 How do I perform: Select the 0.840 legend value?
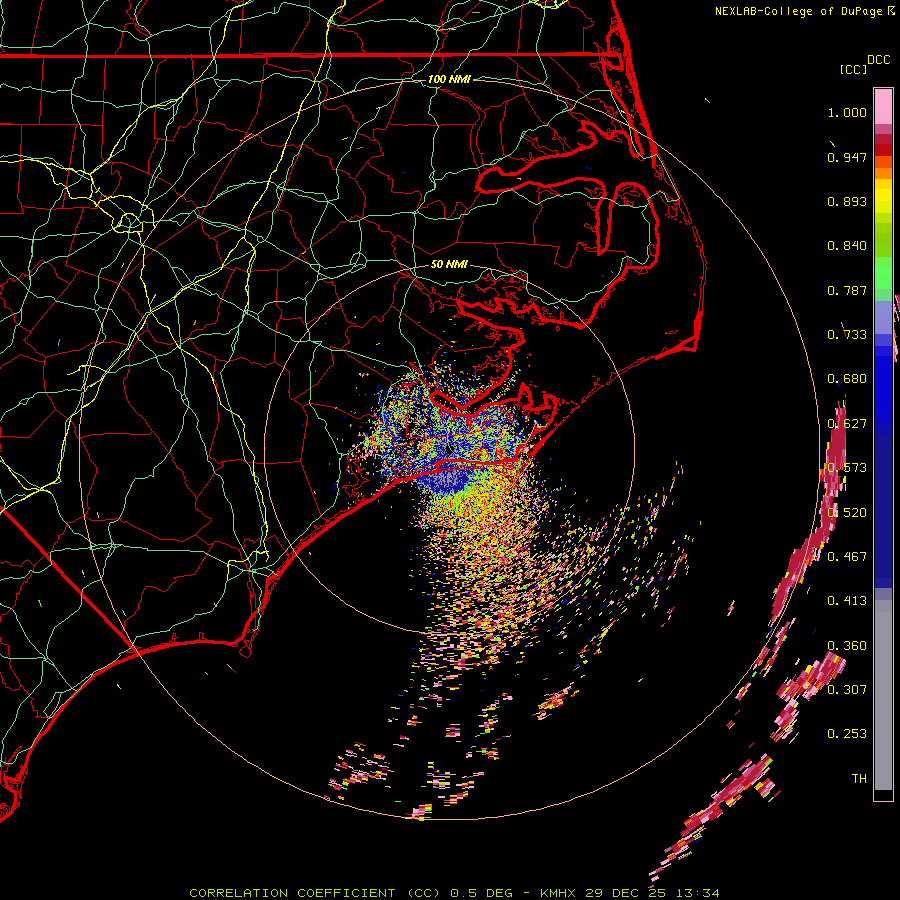coord(847,246)
